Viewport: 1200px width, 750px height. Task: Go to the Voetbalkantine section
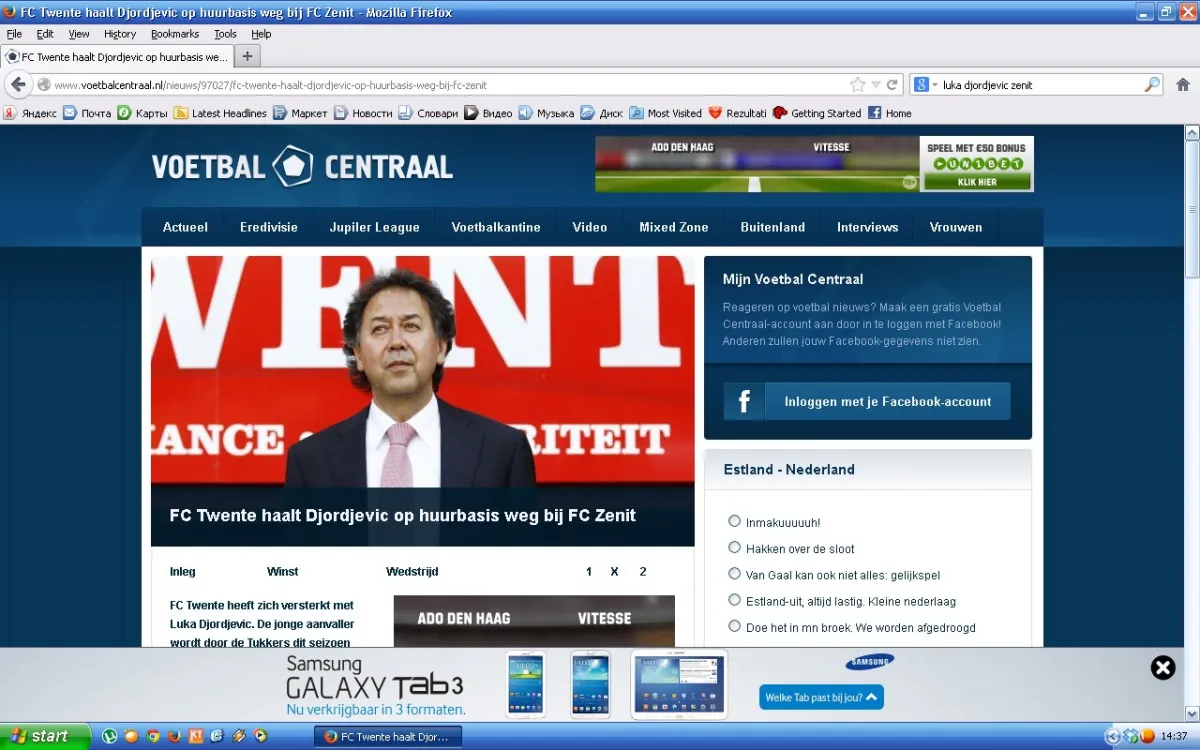click(496, 227)
